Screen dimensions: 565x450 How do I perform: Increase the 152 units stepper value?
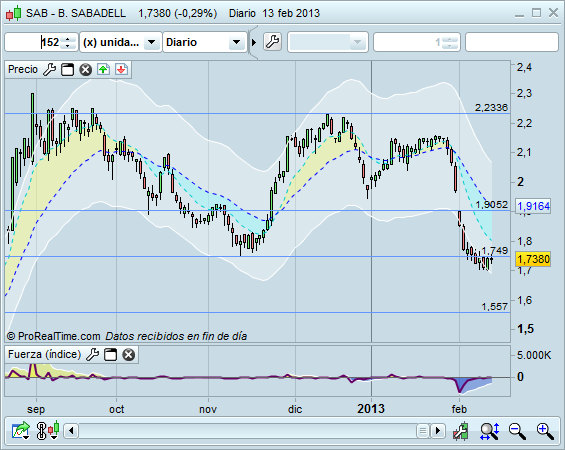click(x=67, y=39)
